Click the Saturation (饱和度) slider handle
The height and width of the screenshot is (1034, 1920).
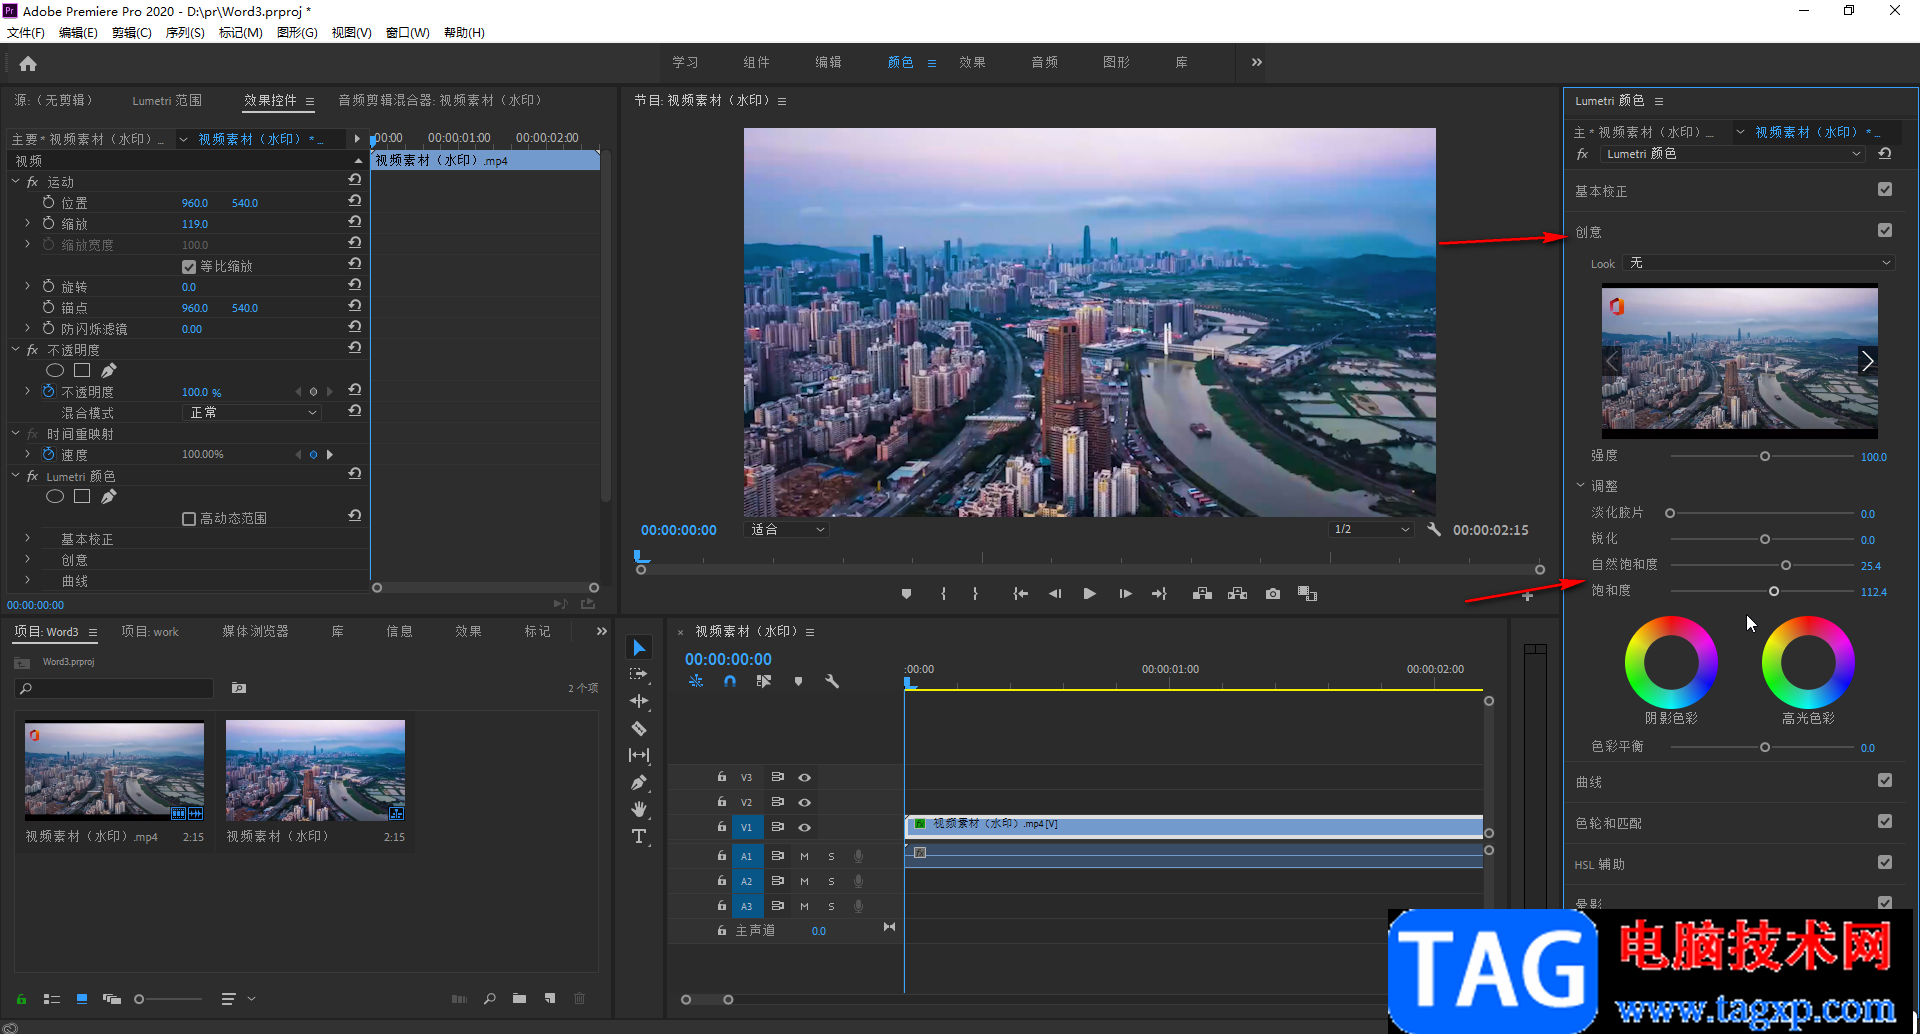click(1774, 592)
